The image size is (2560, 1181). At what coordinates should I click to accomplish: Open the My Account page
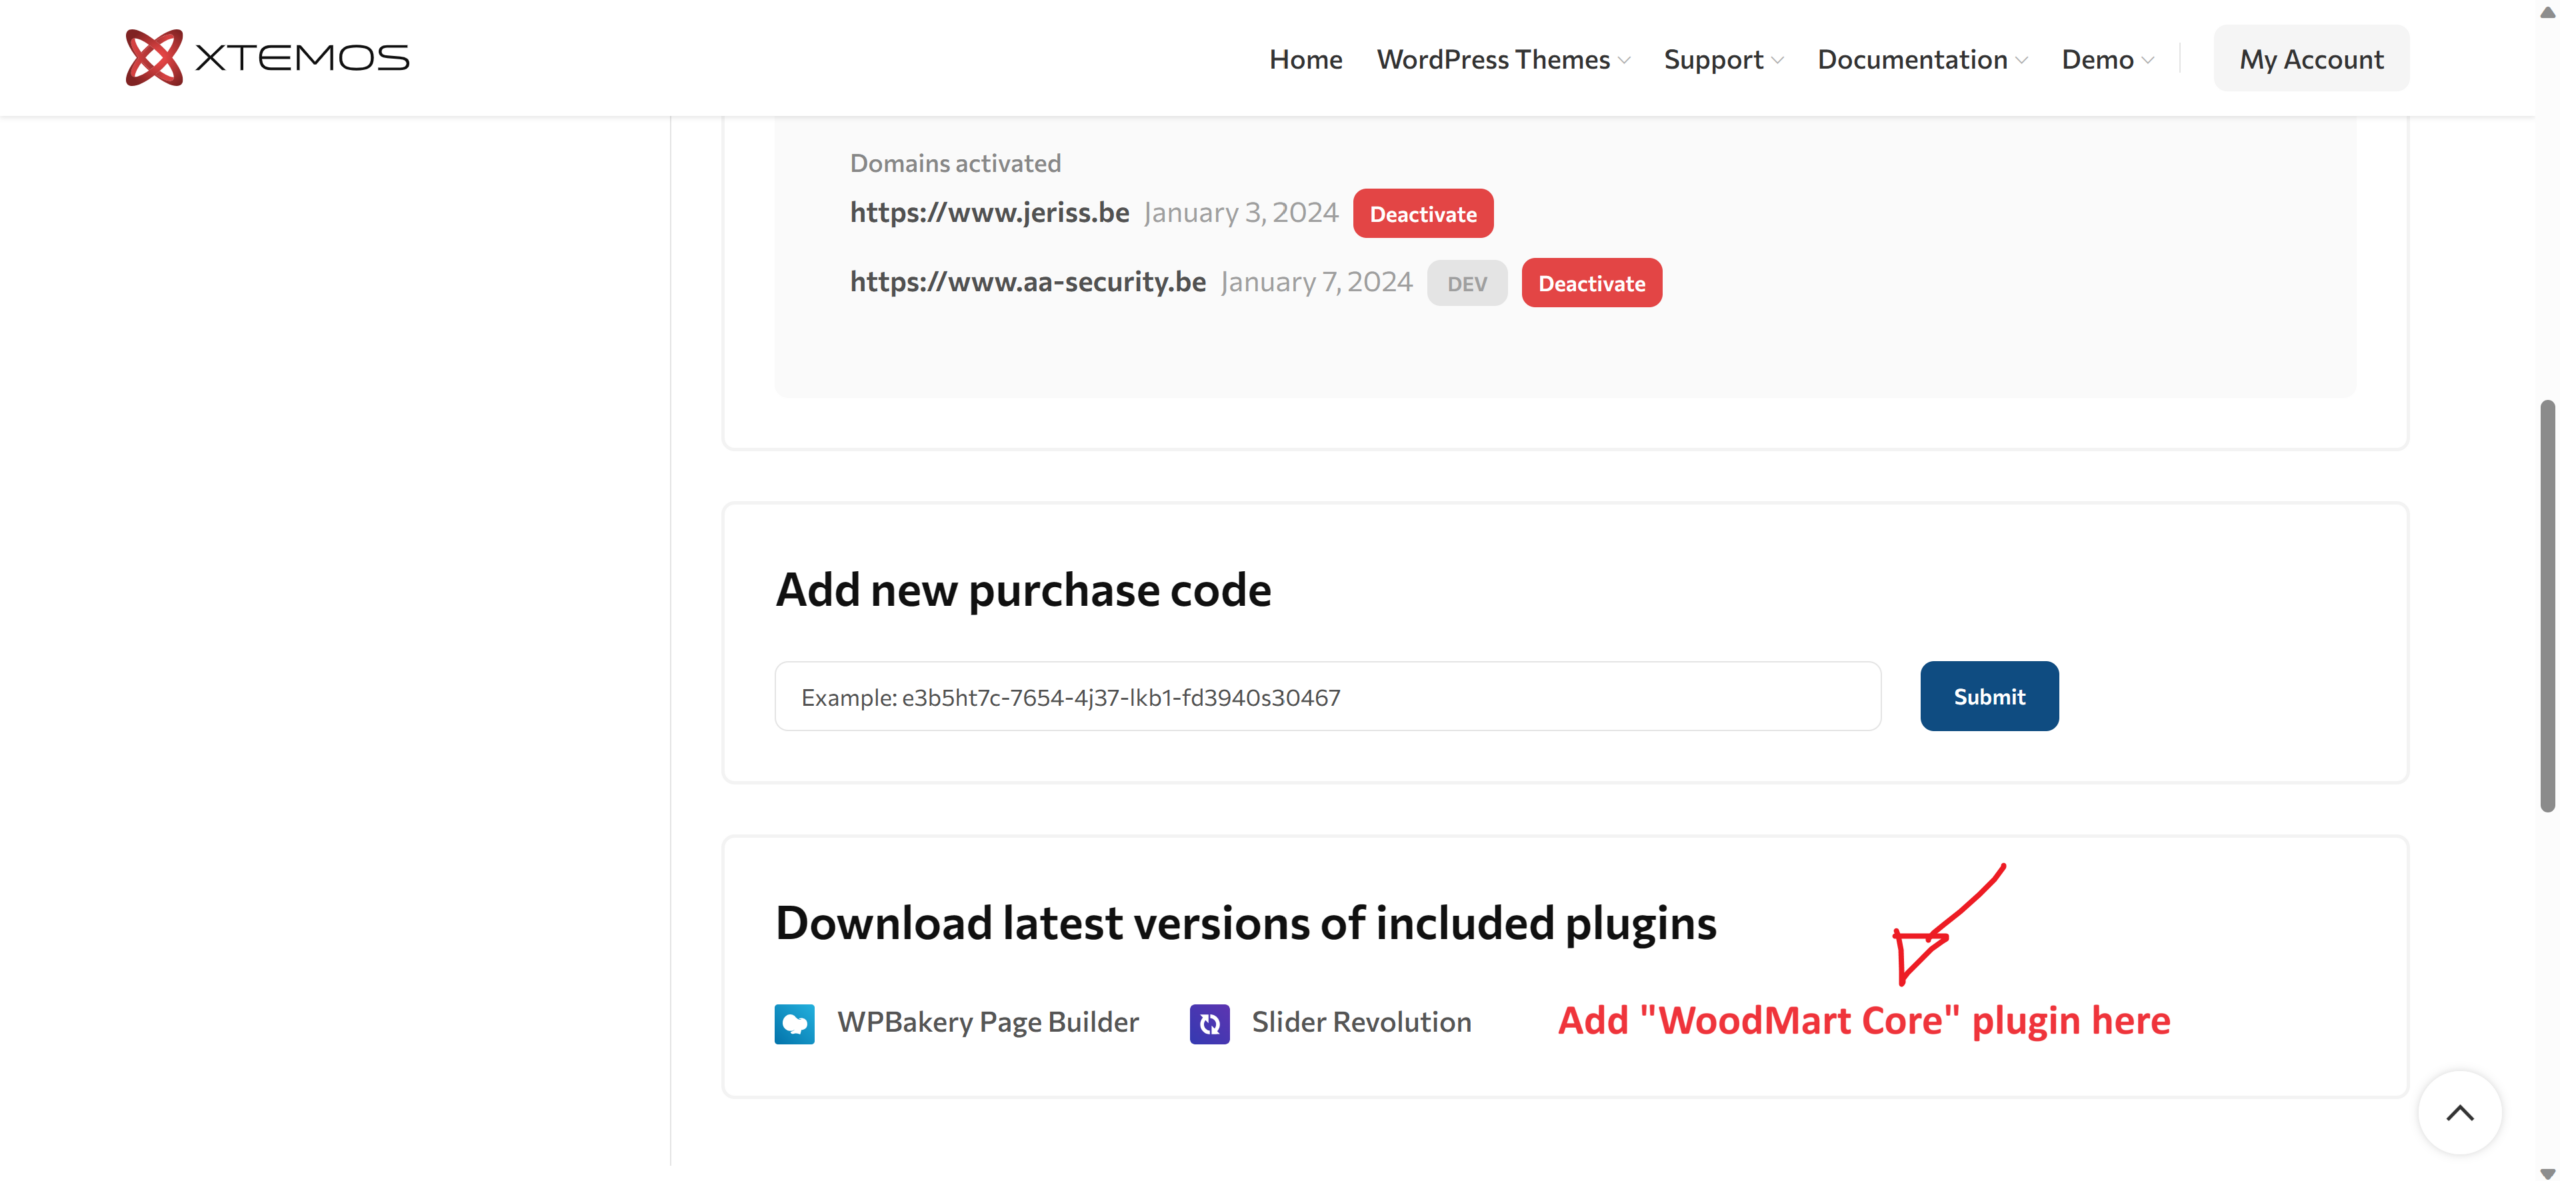pyautogui.click(x=2311, y=59)
